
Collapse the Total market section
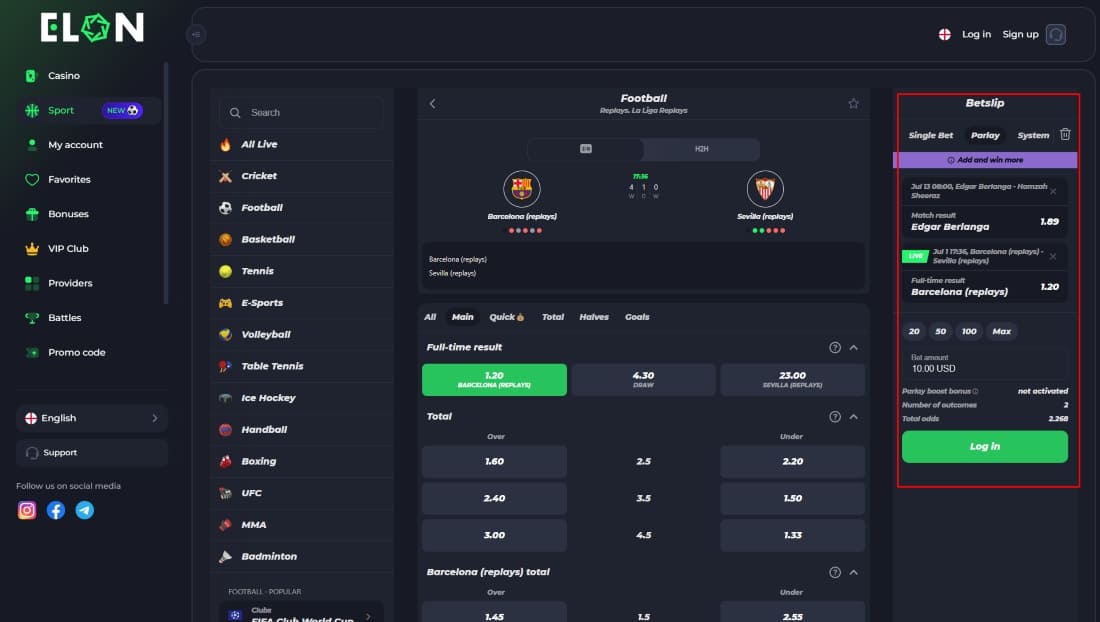(x=854, y=417)
